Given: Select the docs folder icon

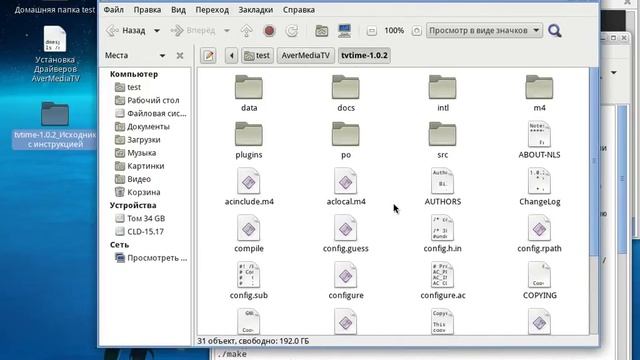Looking at the screenshot, I should pos(346,87).
